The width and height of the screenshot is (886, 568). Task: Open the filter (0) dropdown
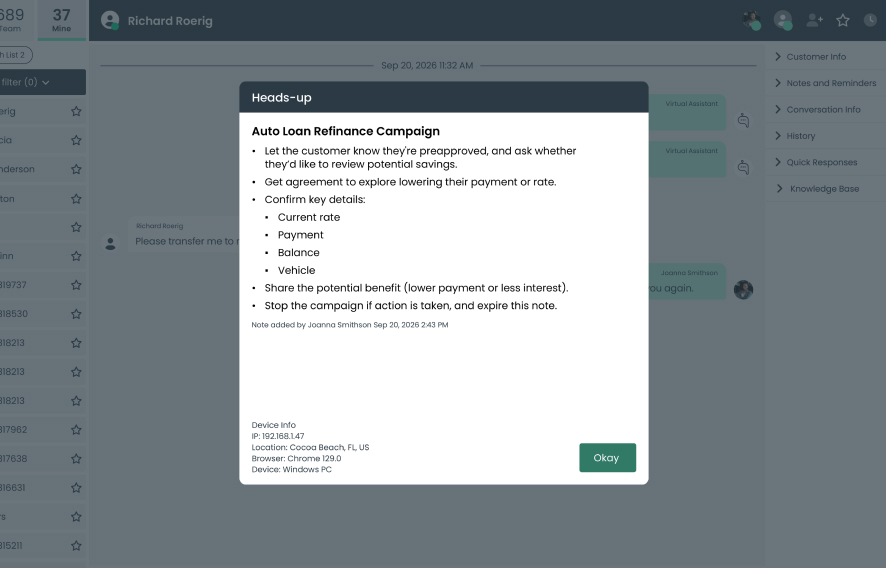pos(43,82)
